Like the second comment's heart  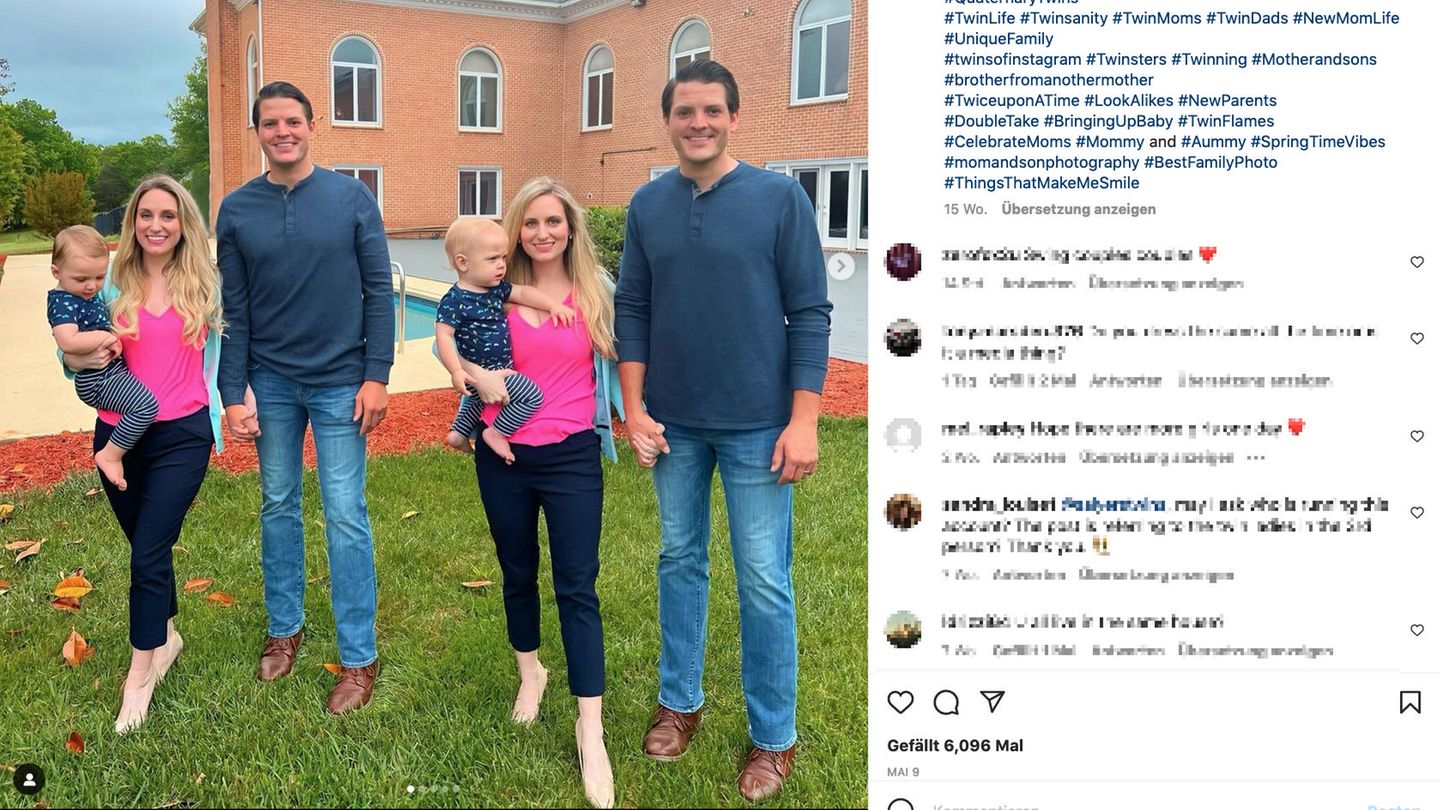point(1417,338)
